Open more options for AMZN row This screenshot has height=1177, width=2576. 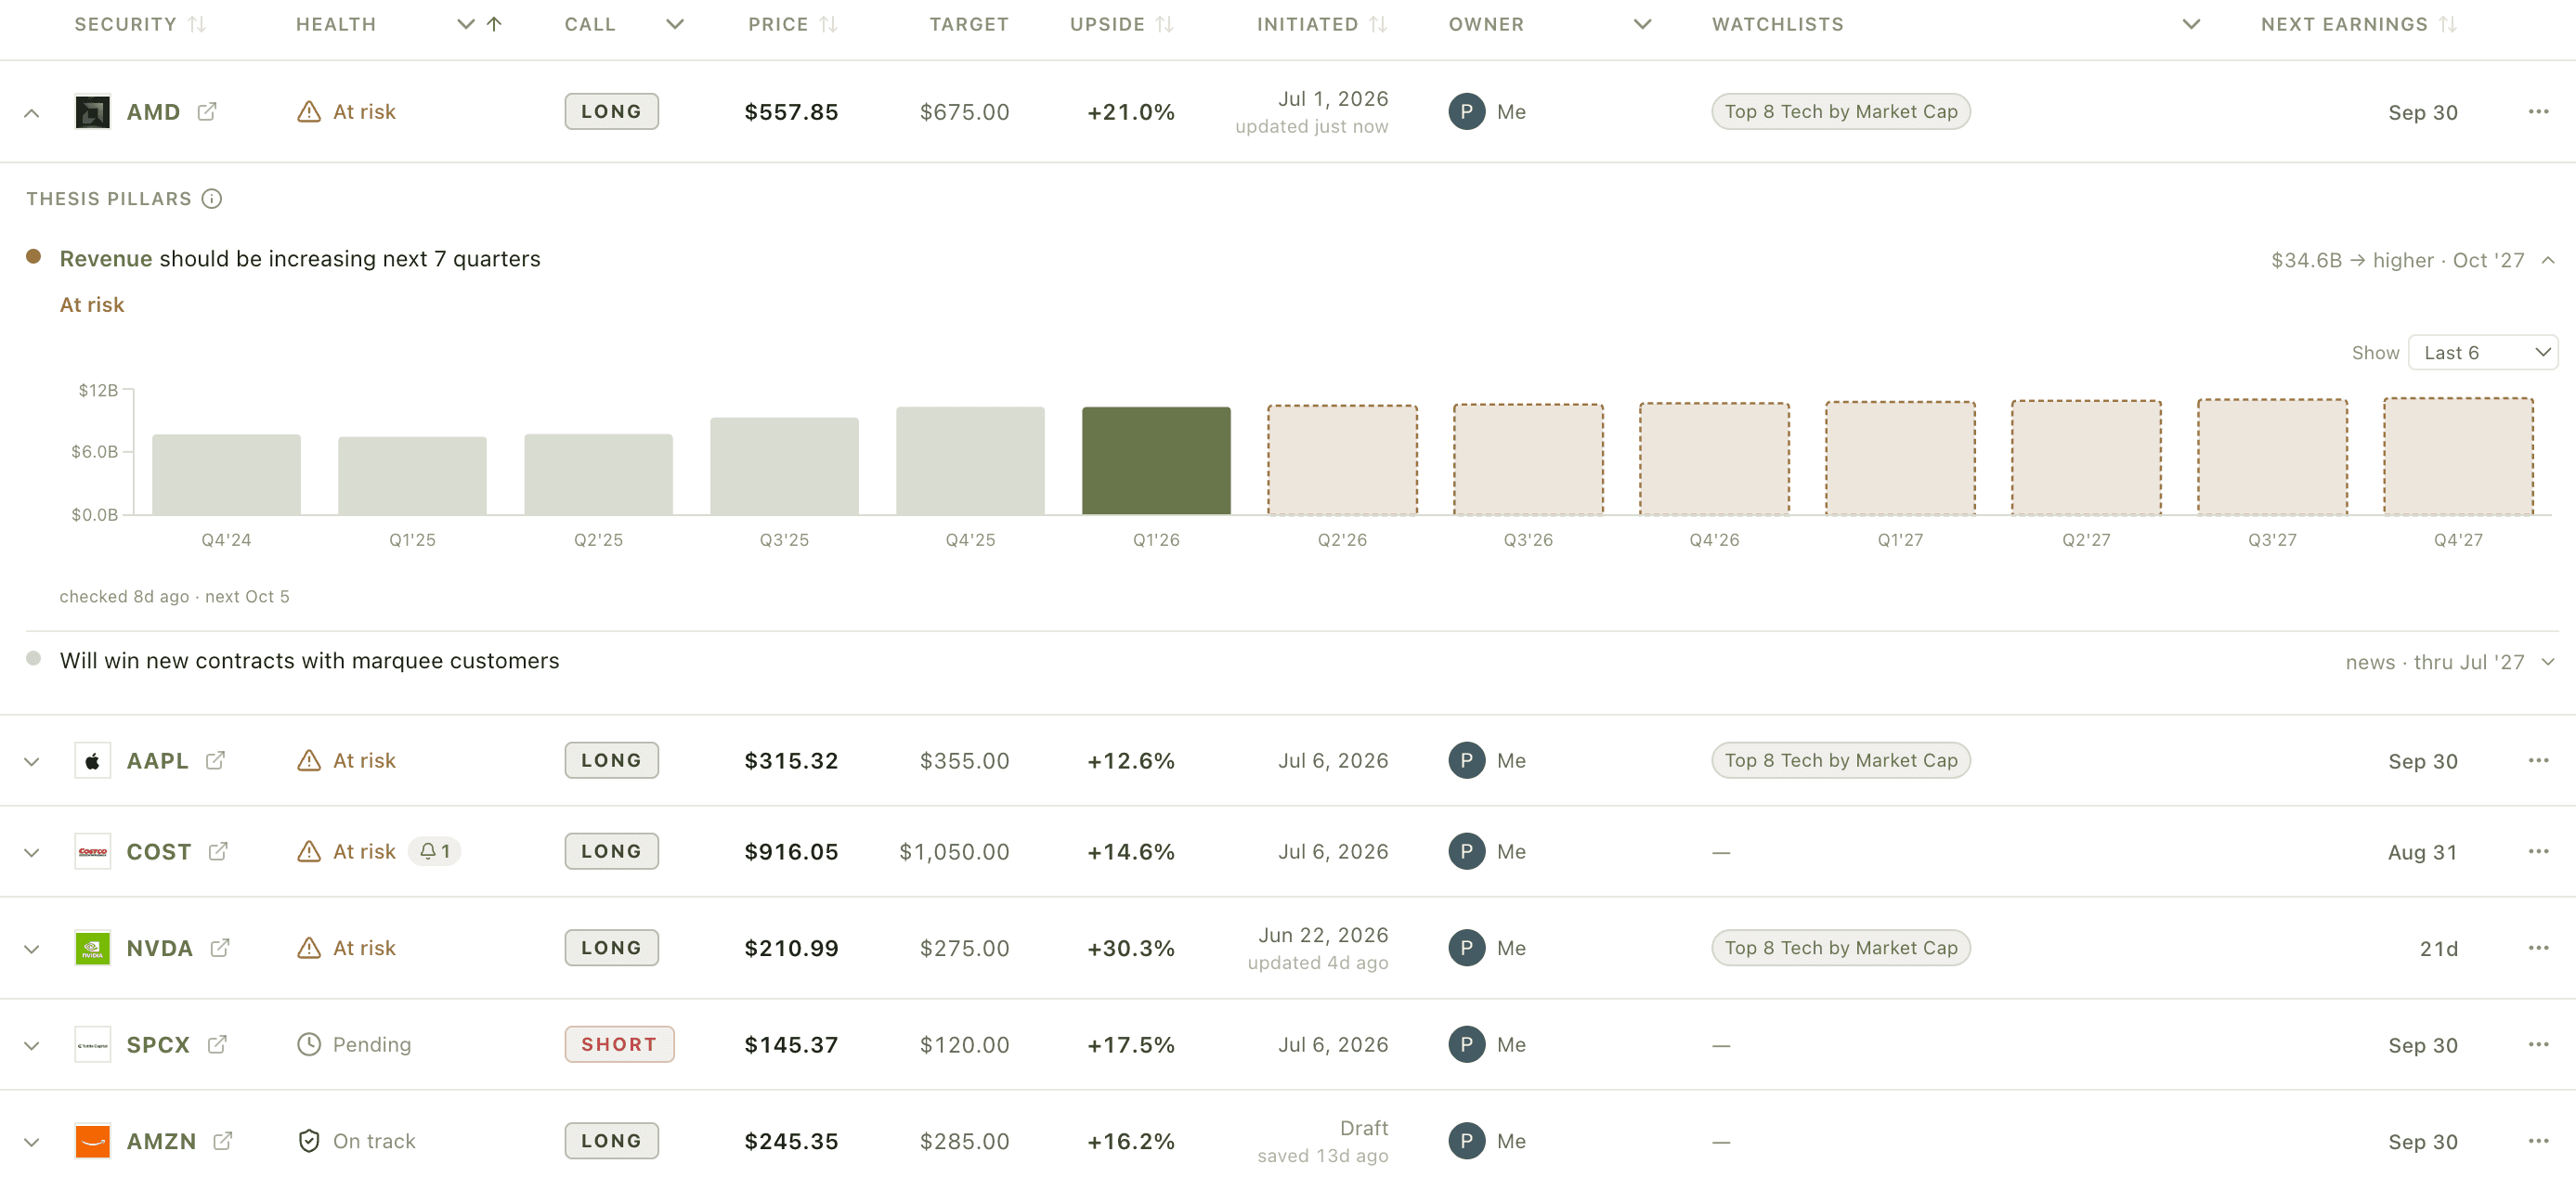click(2538, 1140)
